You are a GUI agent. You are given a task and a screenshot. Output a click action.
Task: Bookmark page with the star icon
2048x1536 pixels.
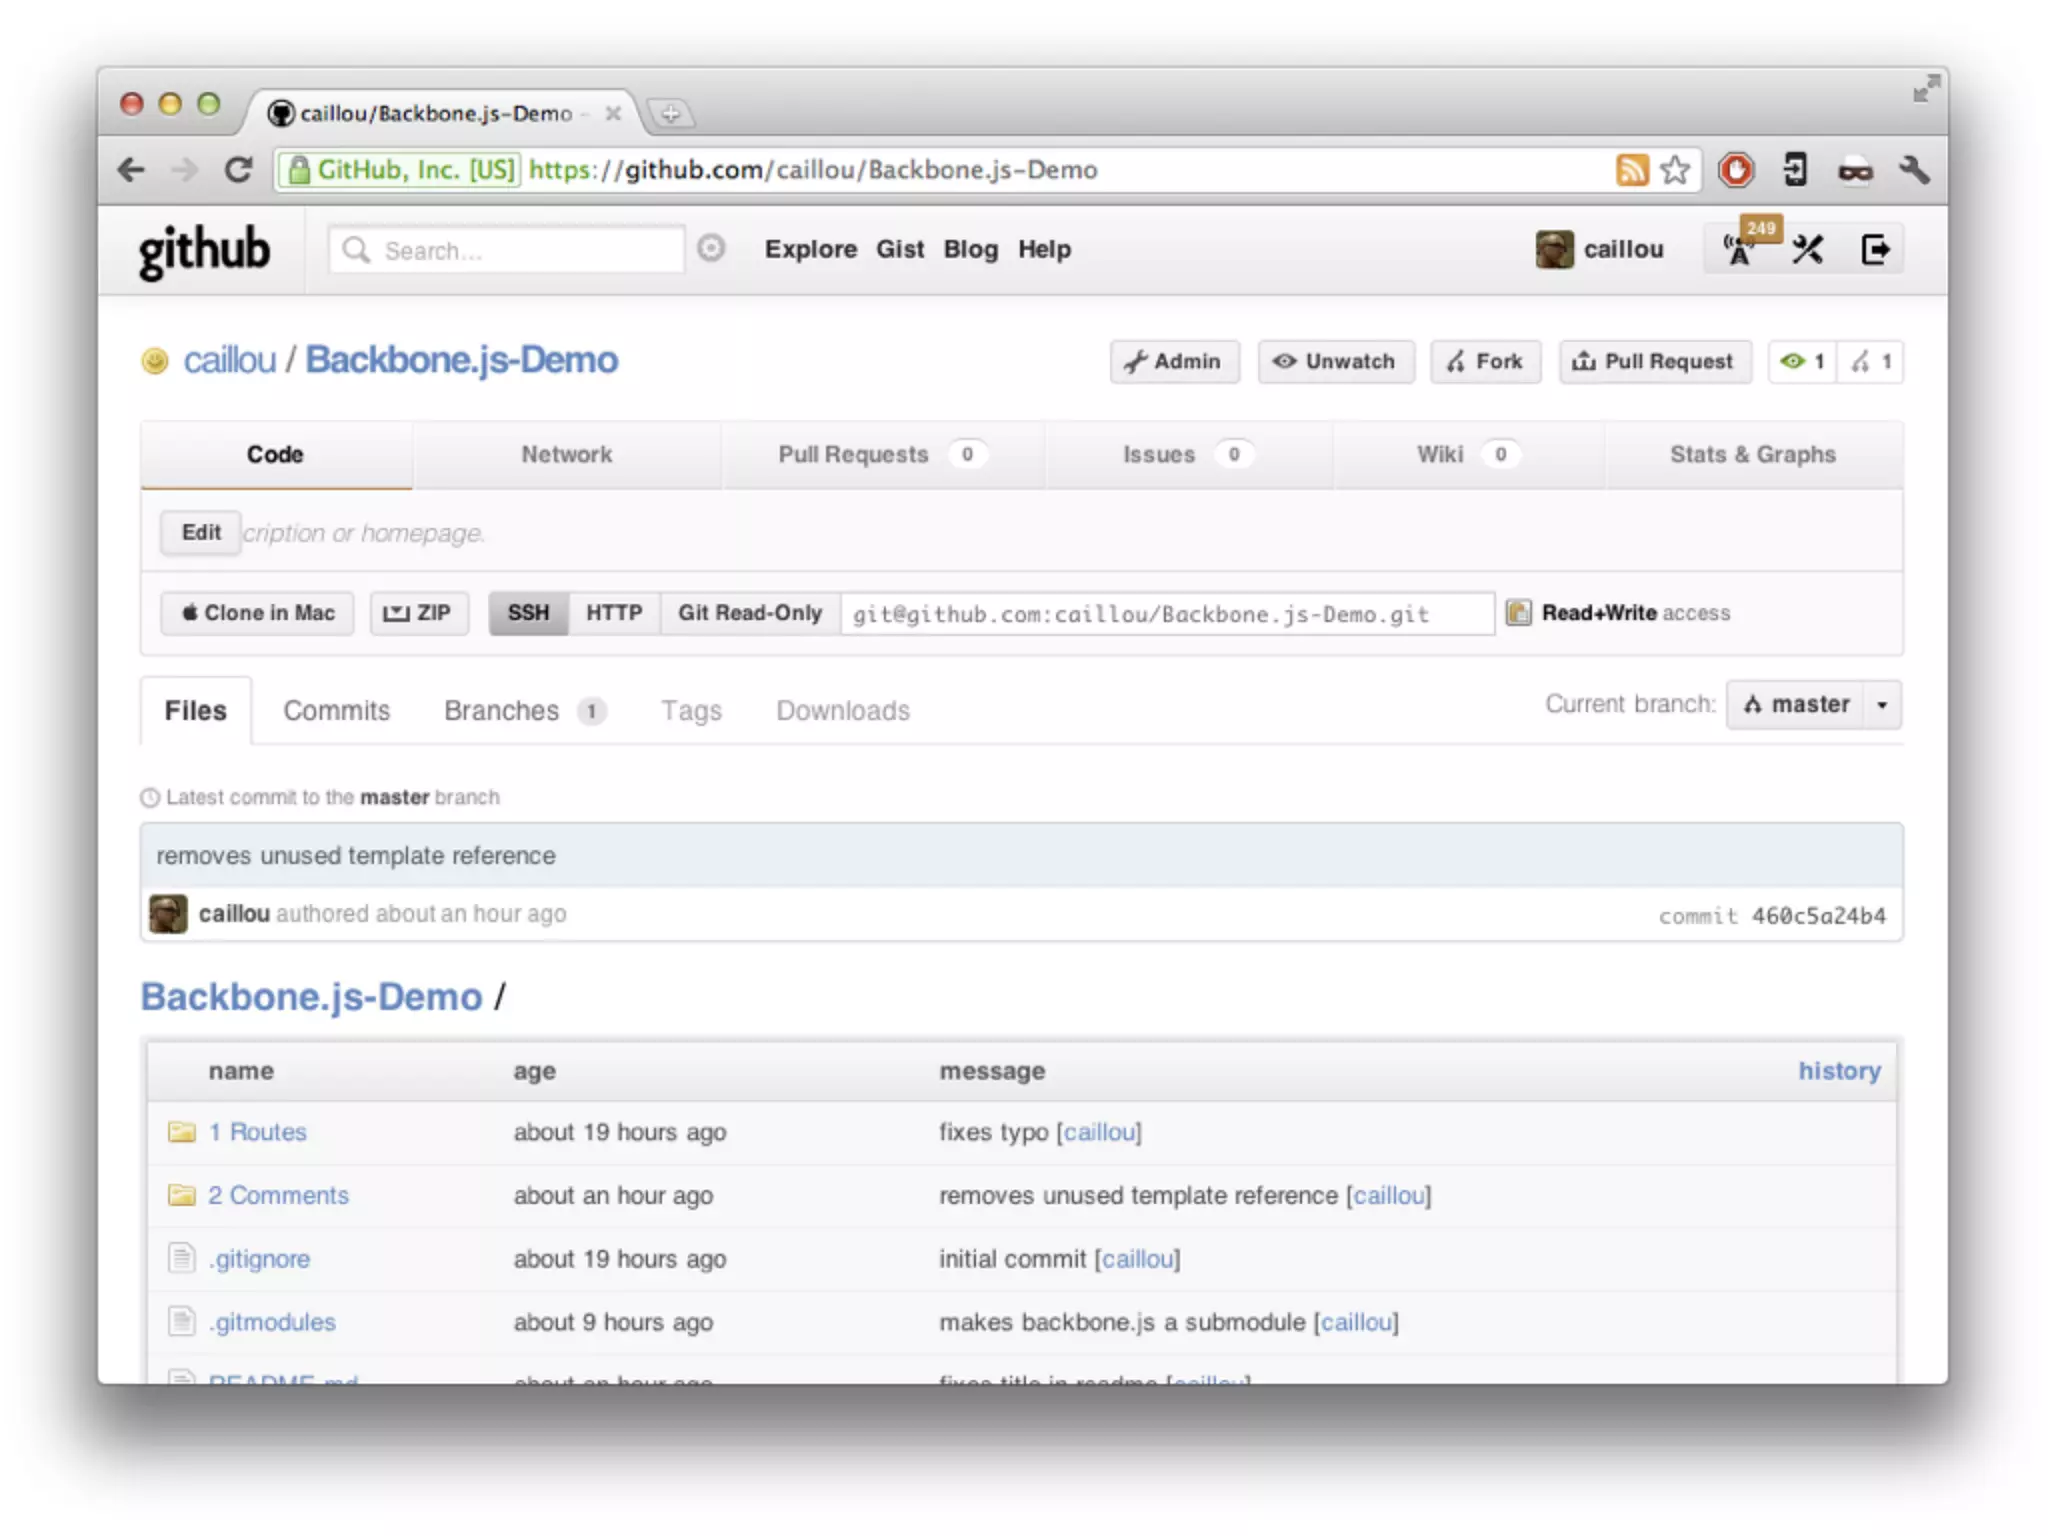point(1675,170)
